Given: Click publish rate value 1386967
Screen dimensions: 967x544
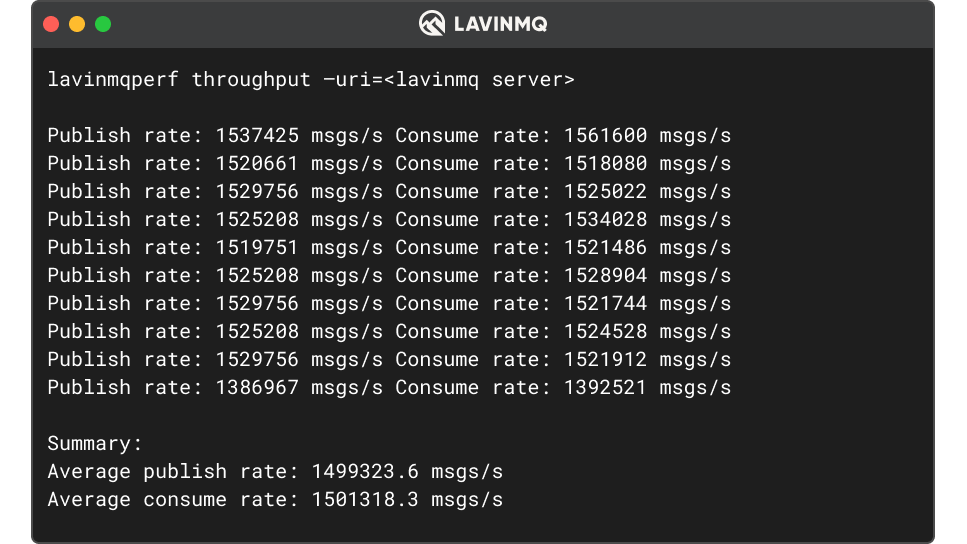Looking at the screenshot, I should point(257,387).
